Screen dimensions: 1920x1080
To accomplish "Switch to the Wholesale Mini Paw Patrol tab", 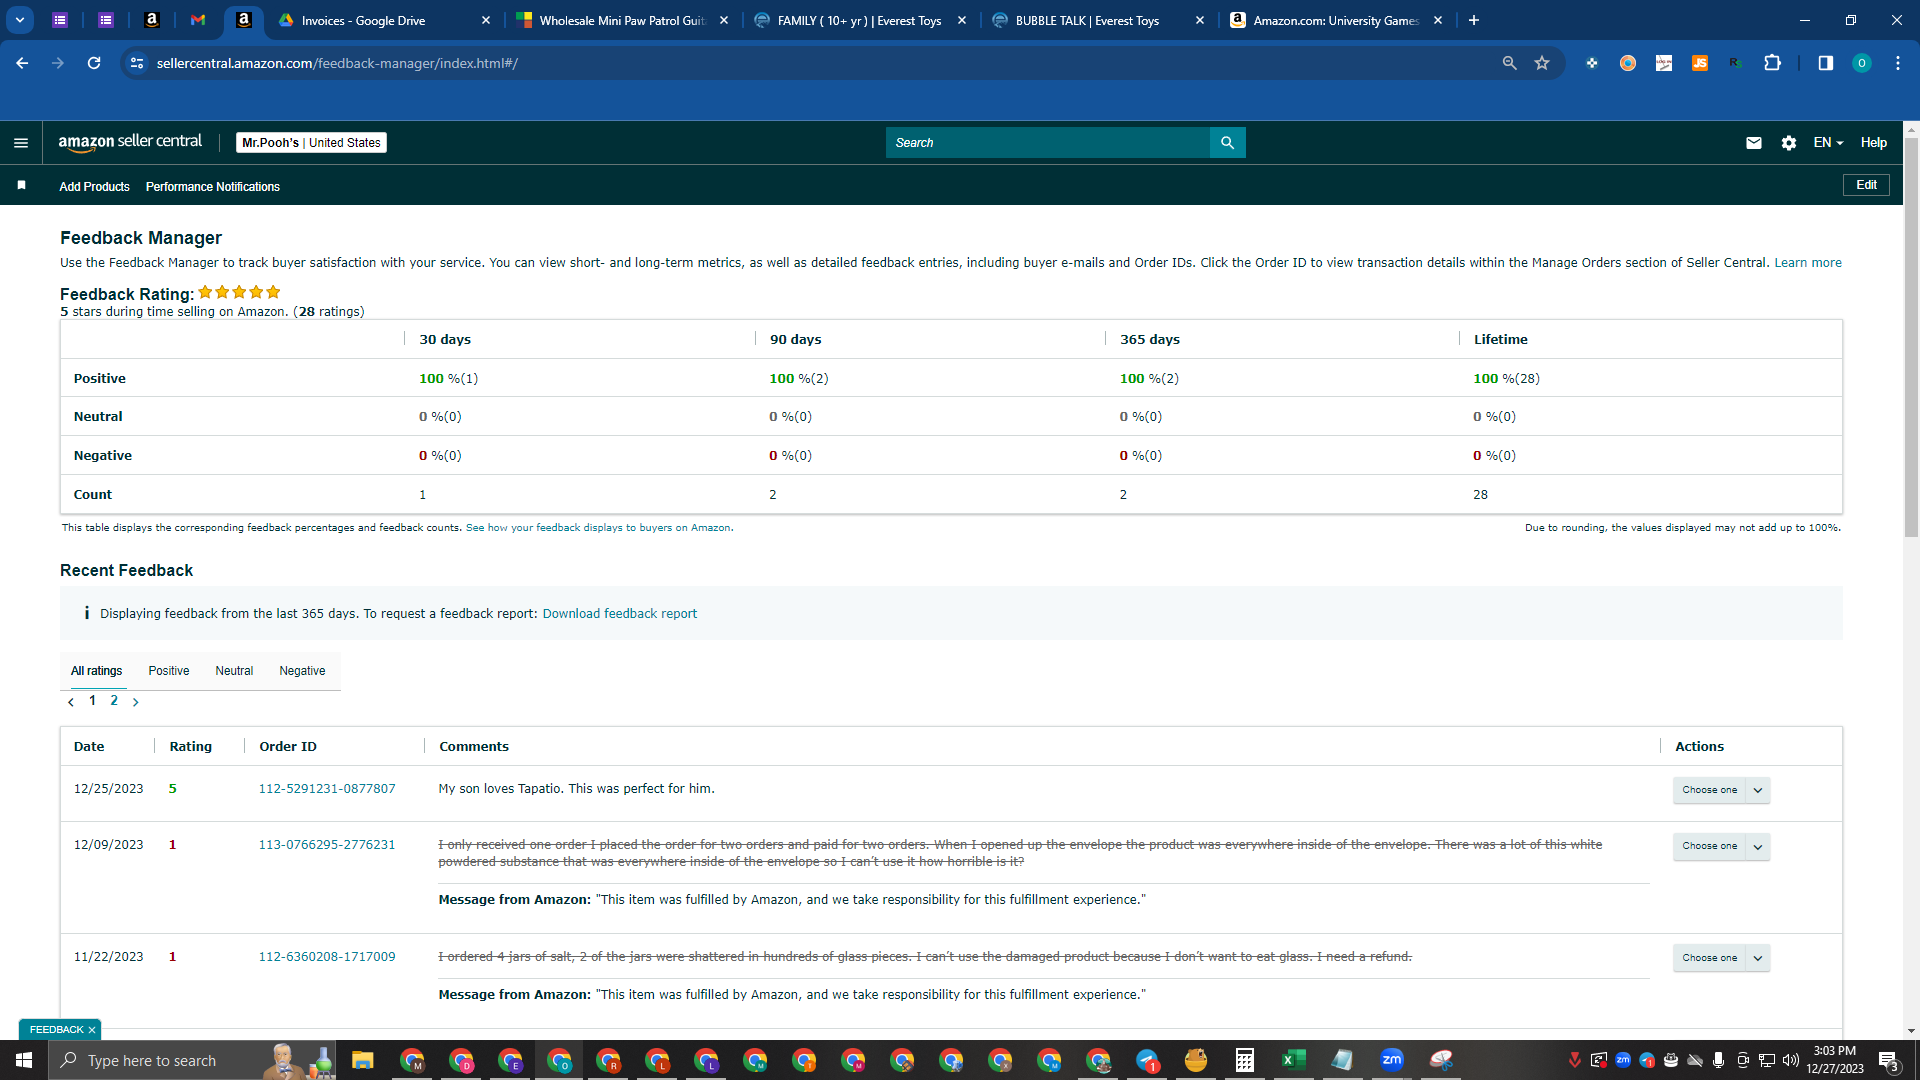I will [x=622, y=20].
